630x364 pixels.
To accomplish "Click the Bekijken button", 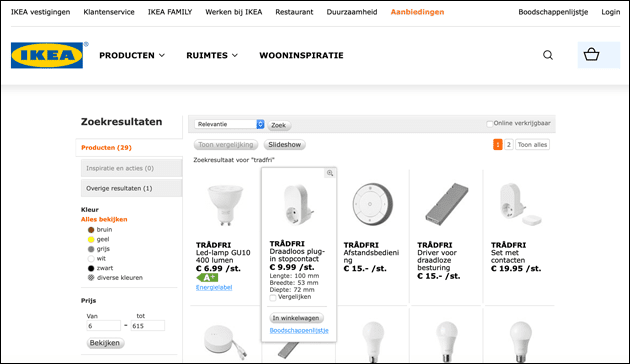I will coord(104,343).
